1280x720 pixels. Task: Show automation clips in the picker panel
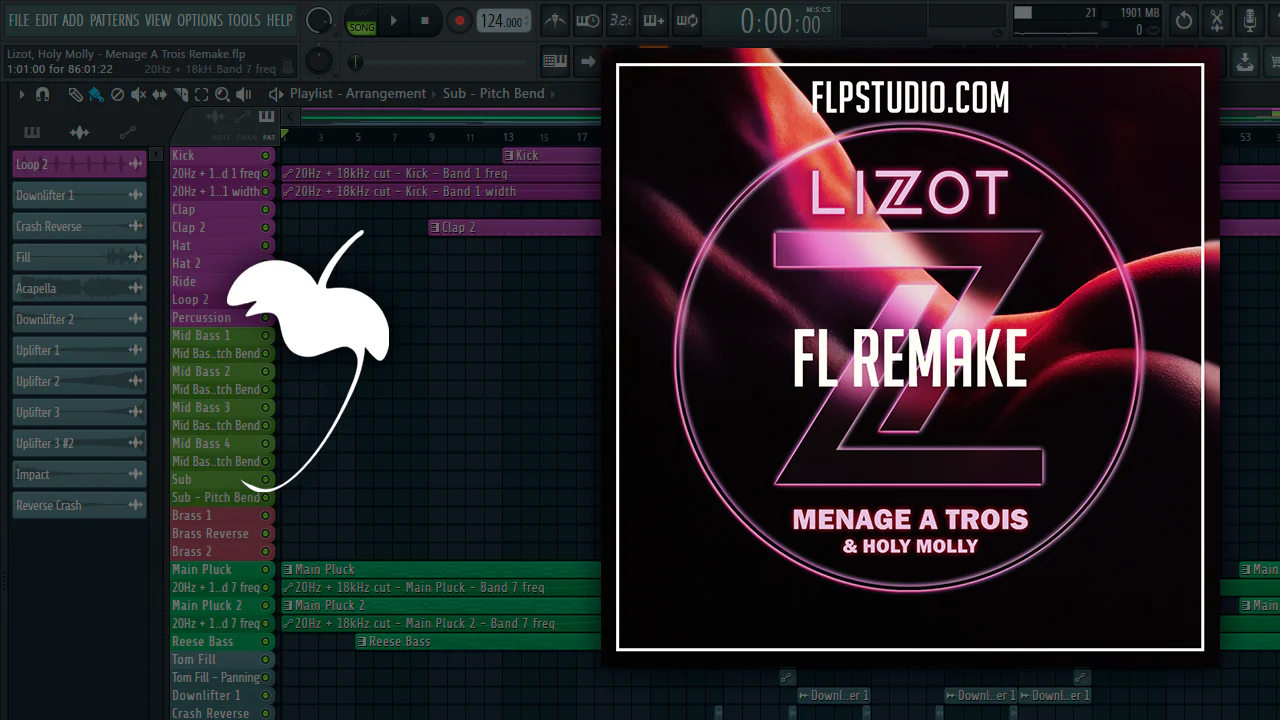click(127, 132)
